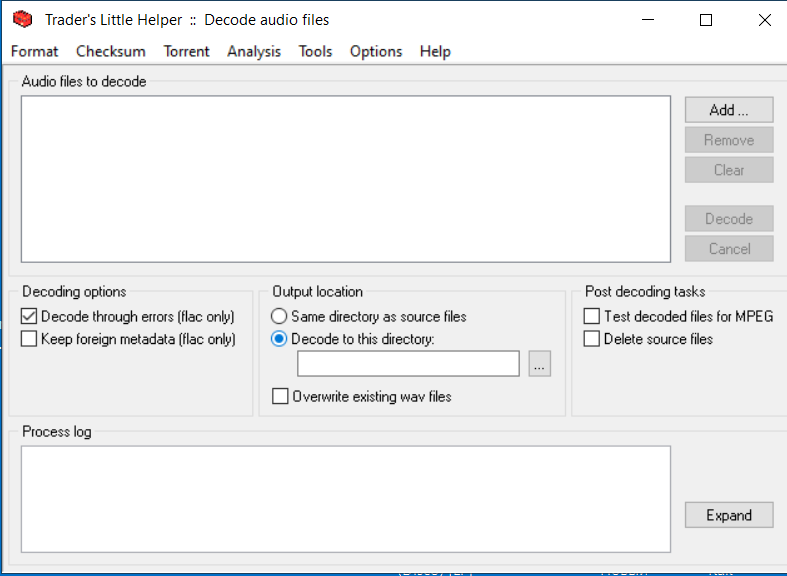Expand the Torrent menu
Screen dimensions: 787x576
pyautogui.click(x=187, y=51)
